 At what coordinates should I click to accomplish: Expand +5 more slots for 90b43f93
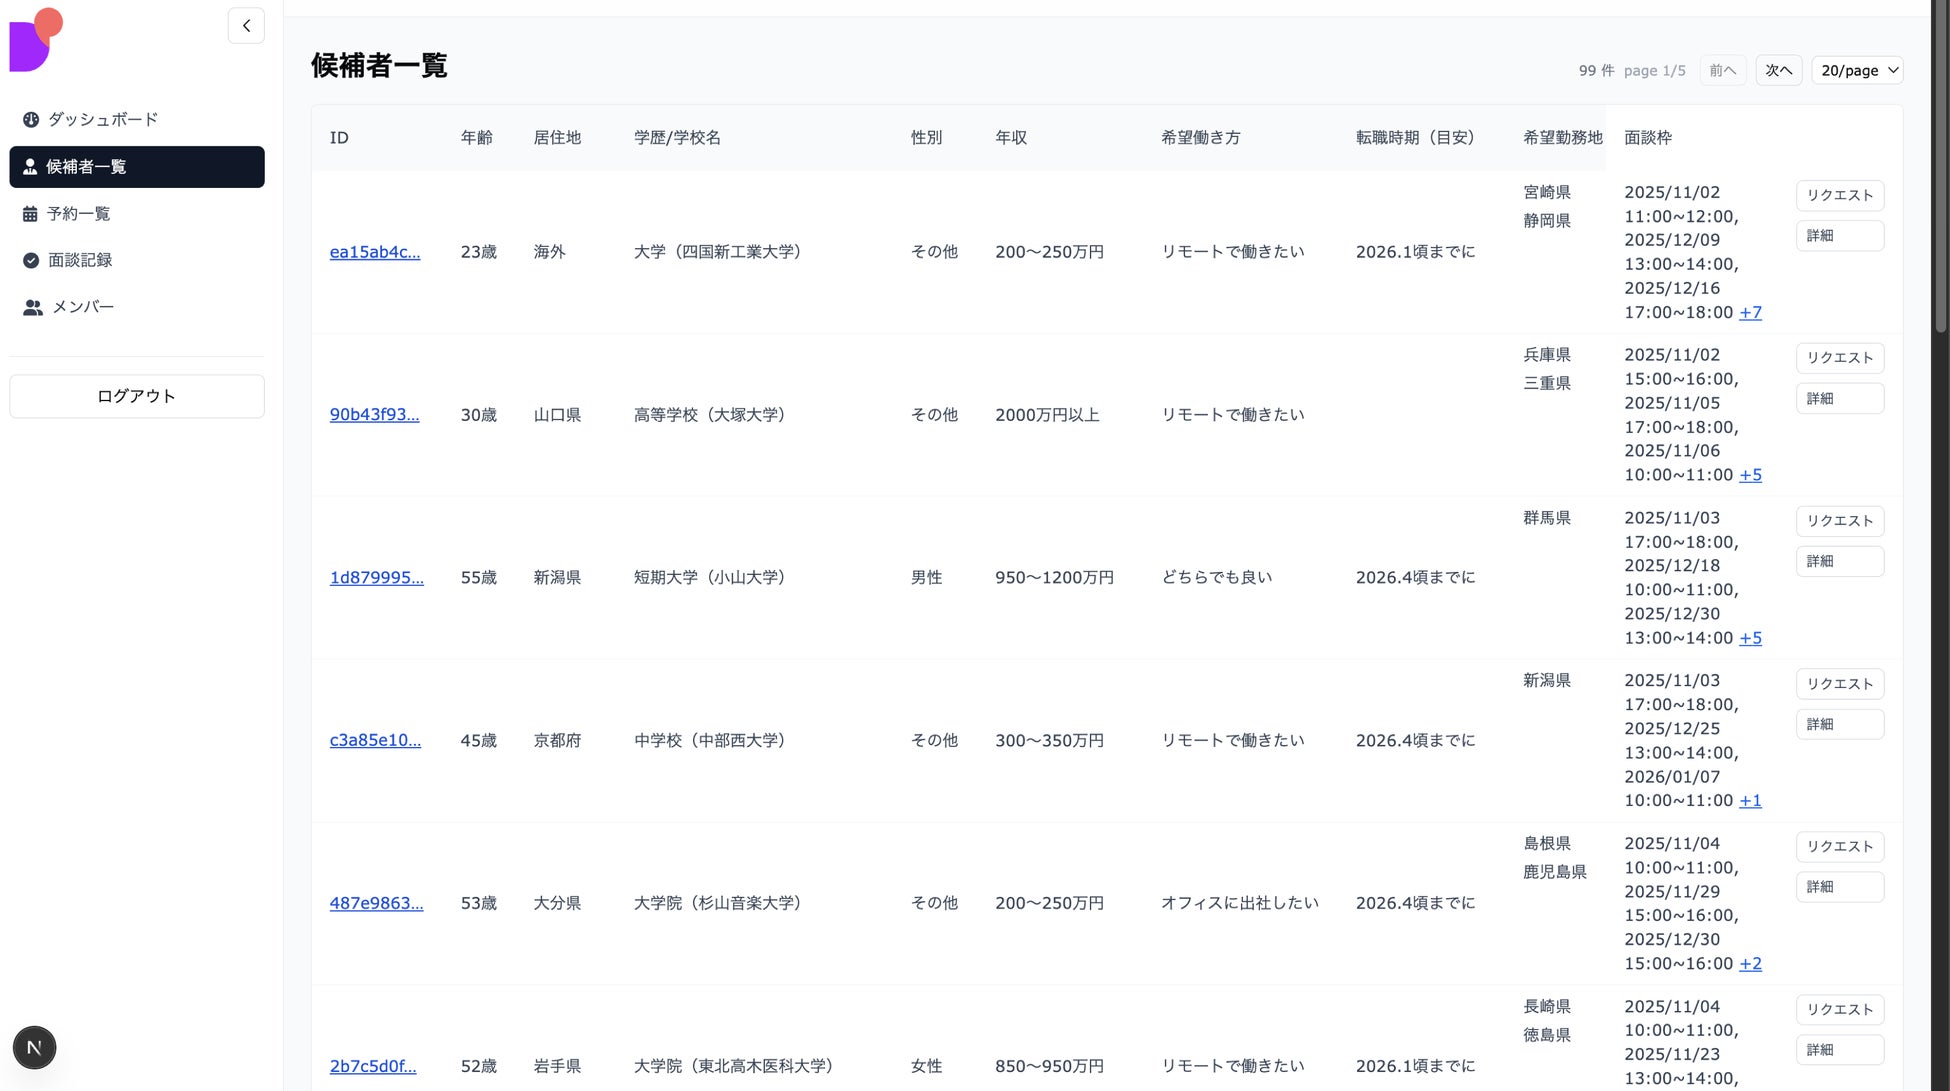coord(1750,475)
